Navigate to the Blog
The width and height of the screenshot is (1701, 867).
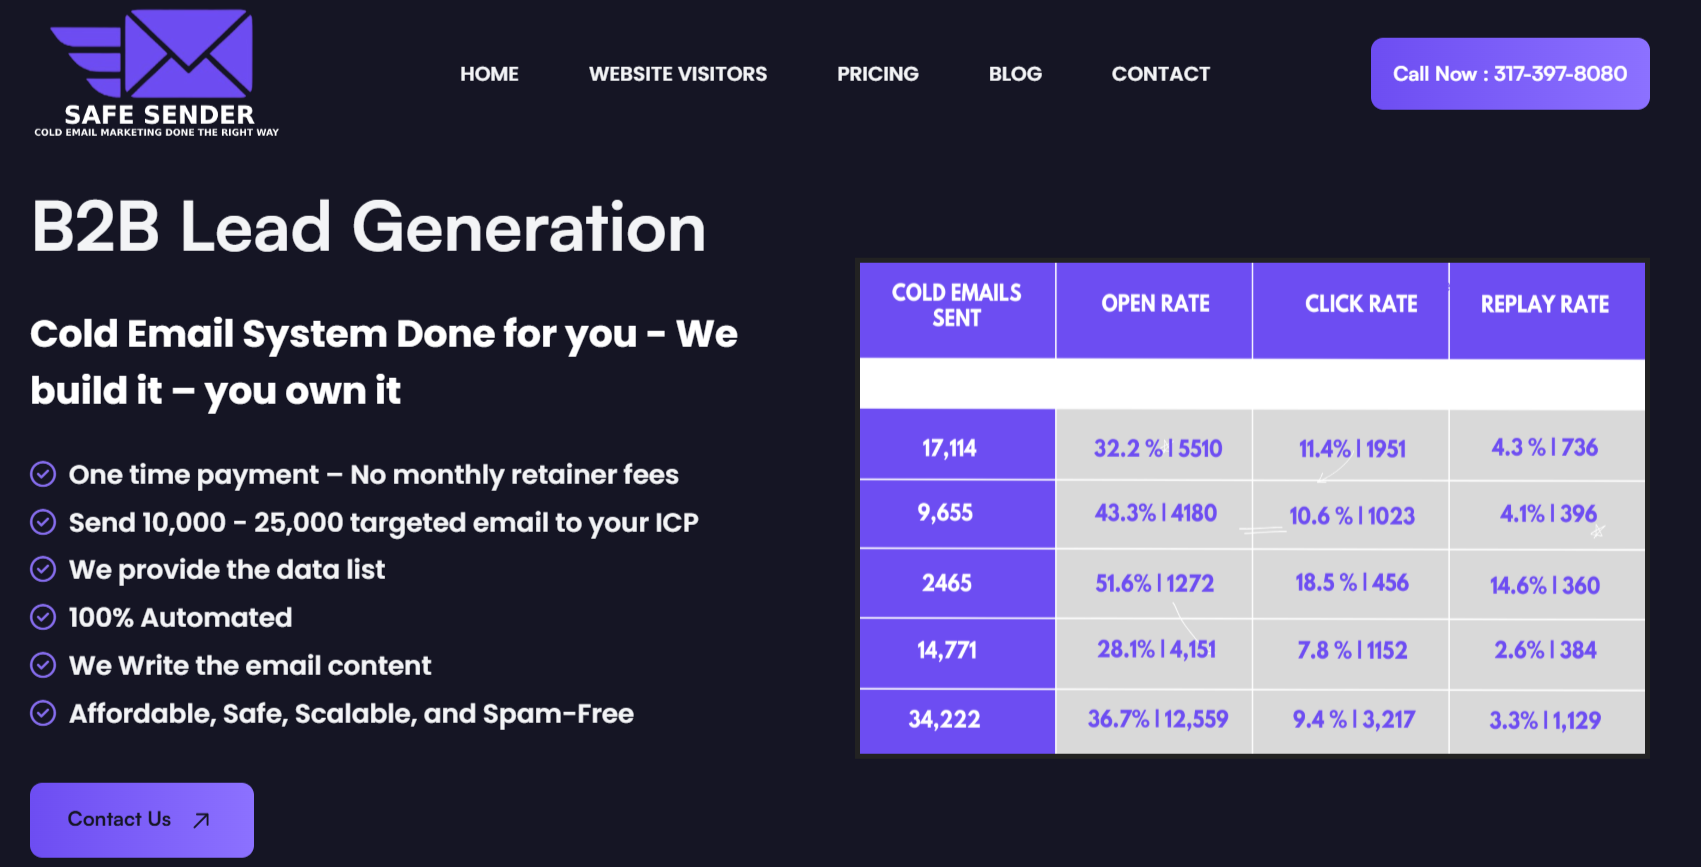(x=1015, y=74)
